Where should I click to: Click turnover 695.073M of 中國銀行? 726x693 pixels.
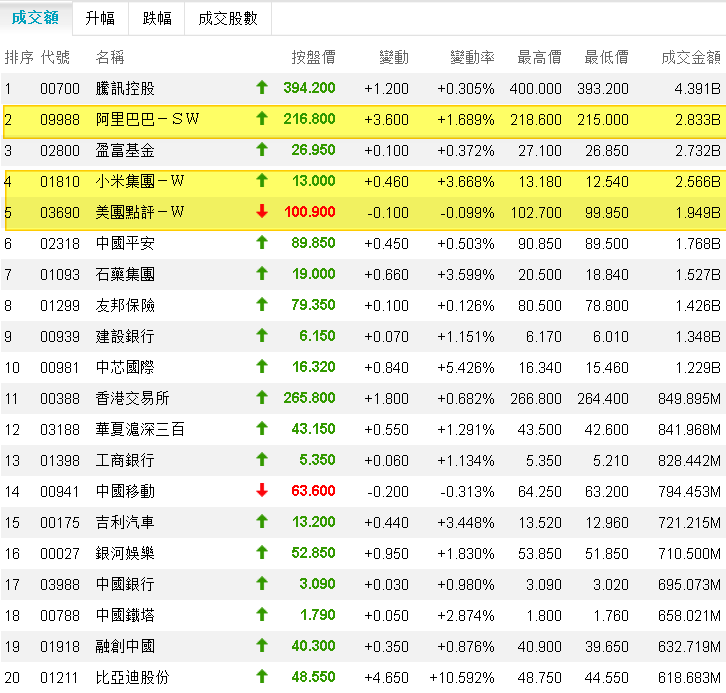[689, 585]
